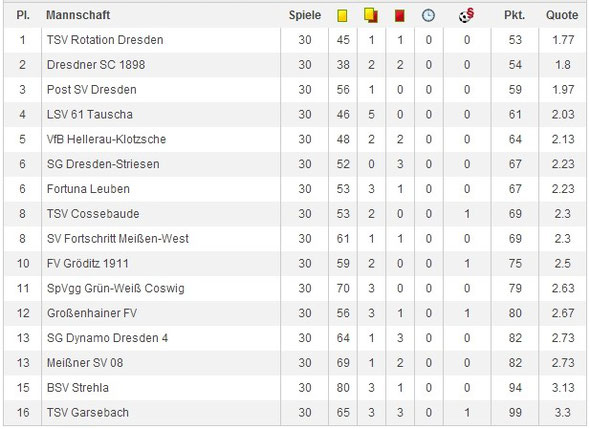590x429 pixels.
Task: Select SV Fortschritt Meißen-West team
Action: 118,239
